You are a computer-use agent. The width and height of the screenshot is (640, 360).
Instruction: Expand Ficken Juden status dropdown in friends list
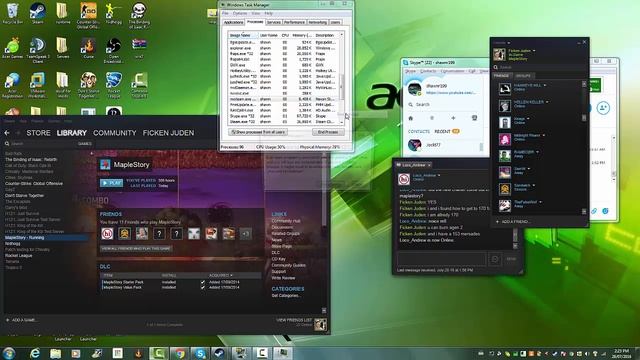(534, 51)
